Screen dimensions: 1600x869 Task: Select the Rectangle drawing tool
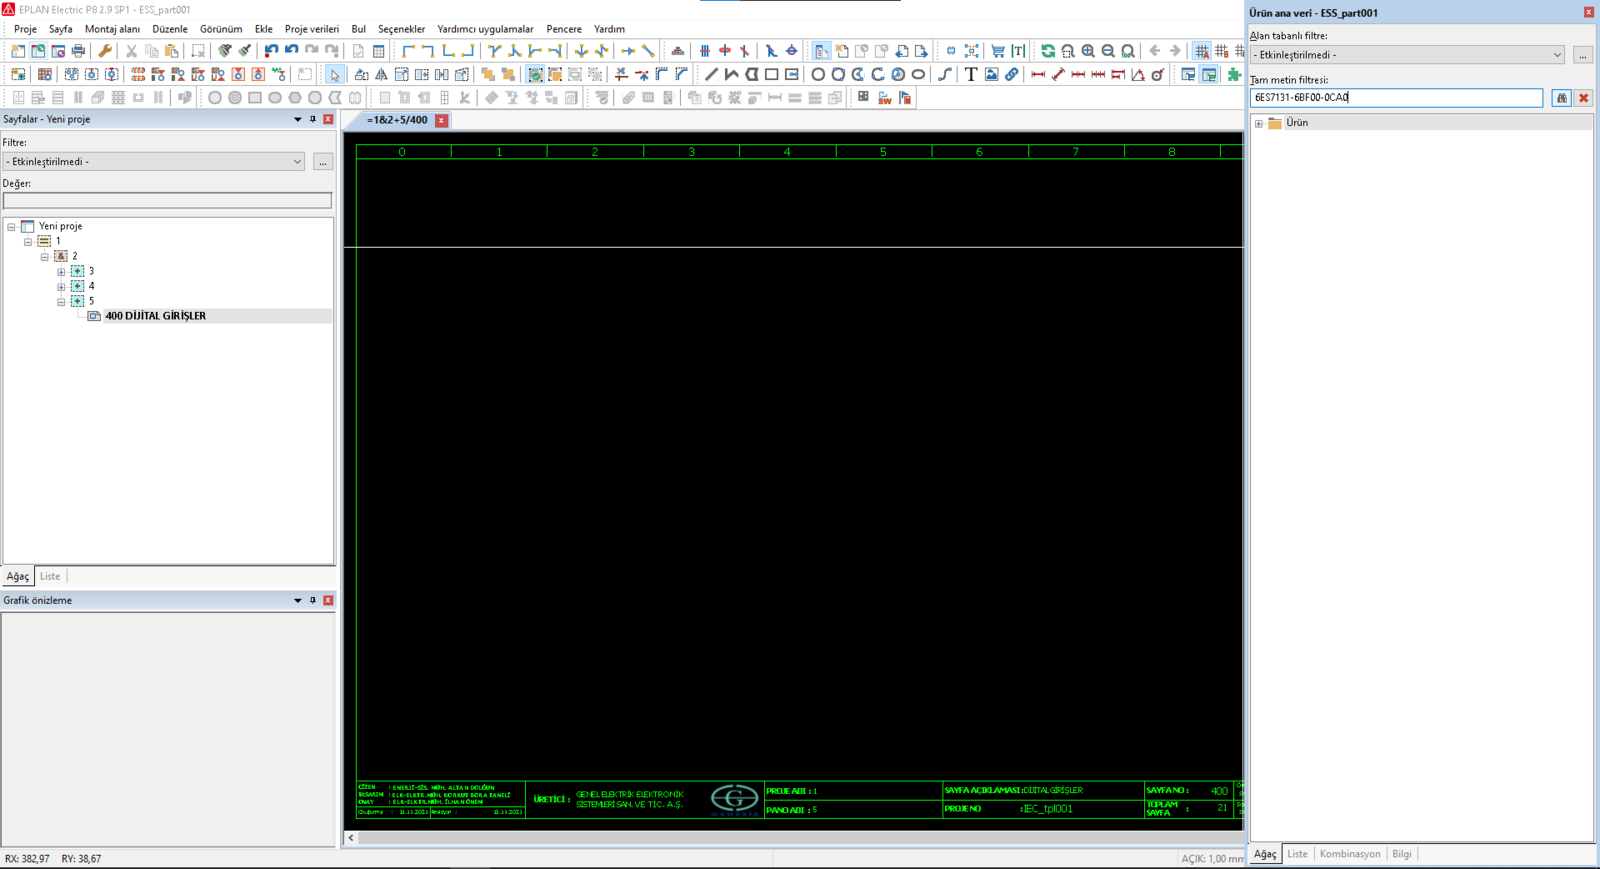coord(771,74)
